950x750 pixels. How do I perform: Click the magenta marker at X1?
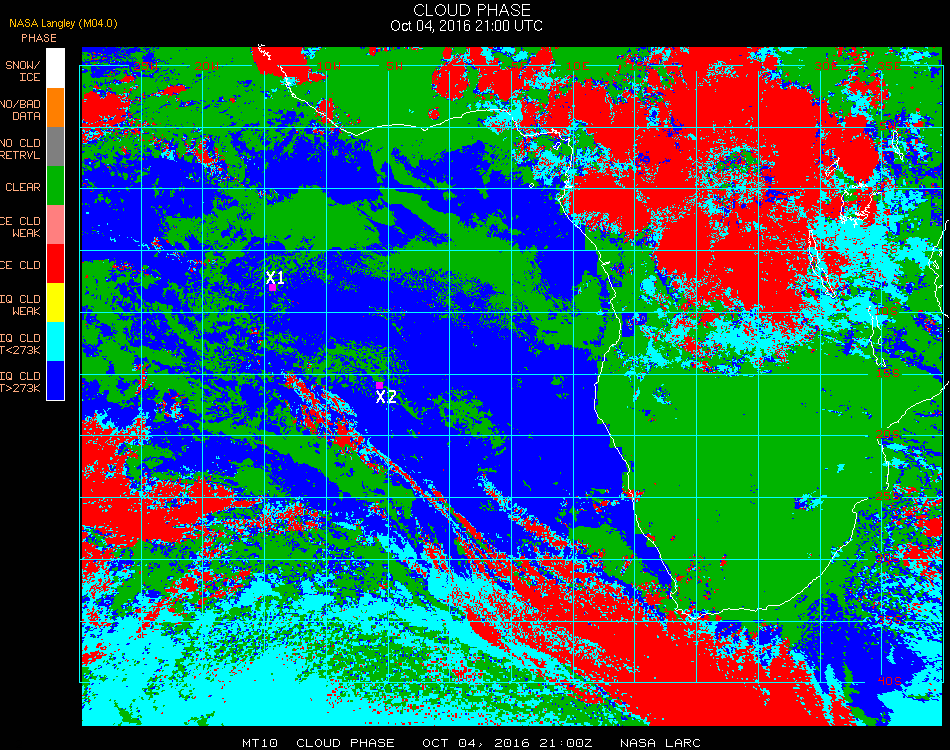tap(273, 288)
